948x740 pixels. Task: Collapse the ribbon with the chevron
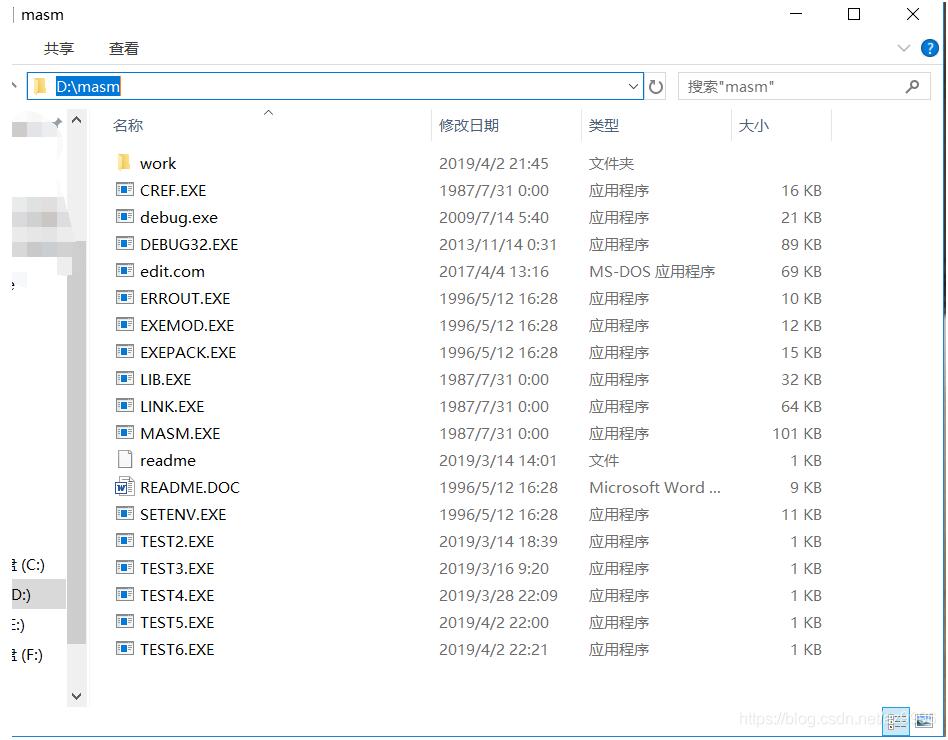(904, 47)
